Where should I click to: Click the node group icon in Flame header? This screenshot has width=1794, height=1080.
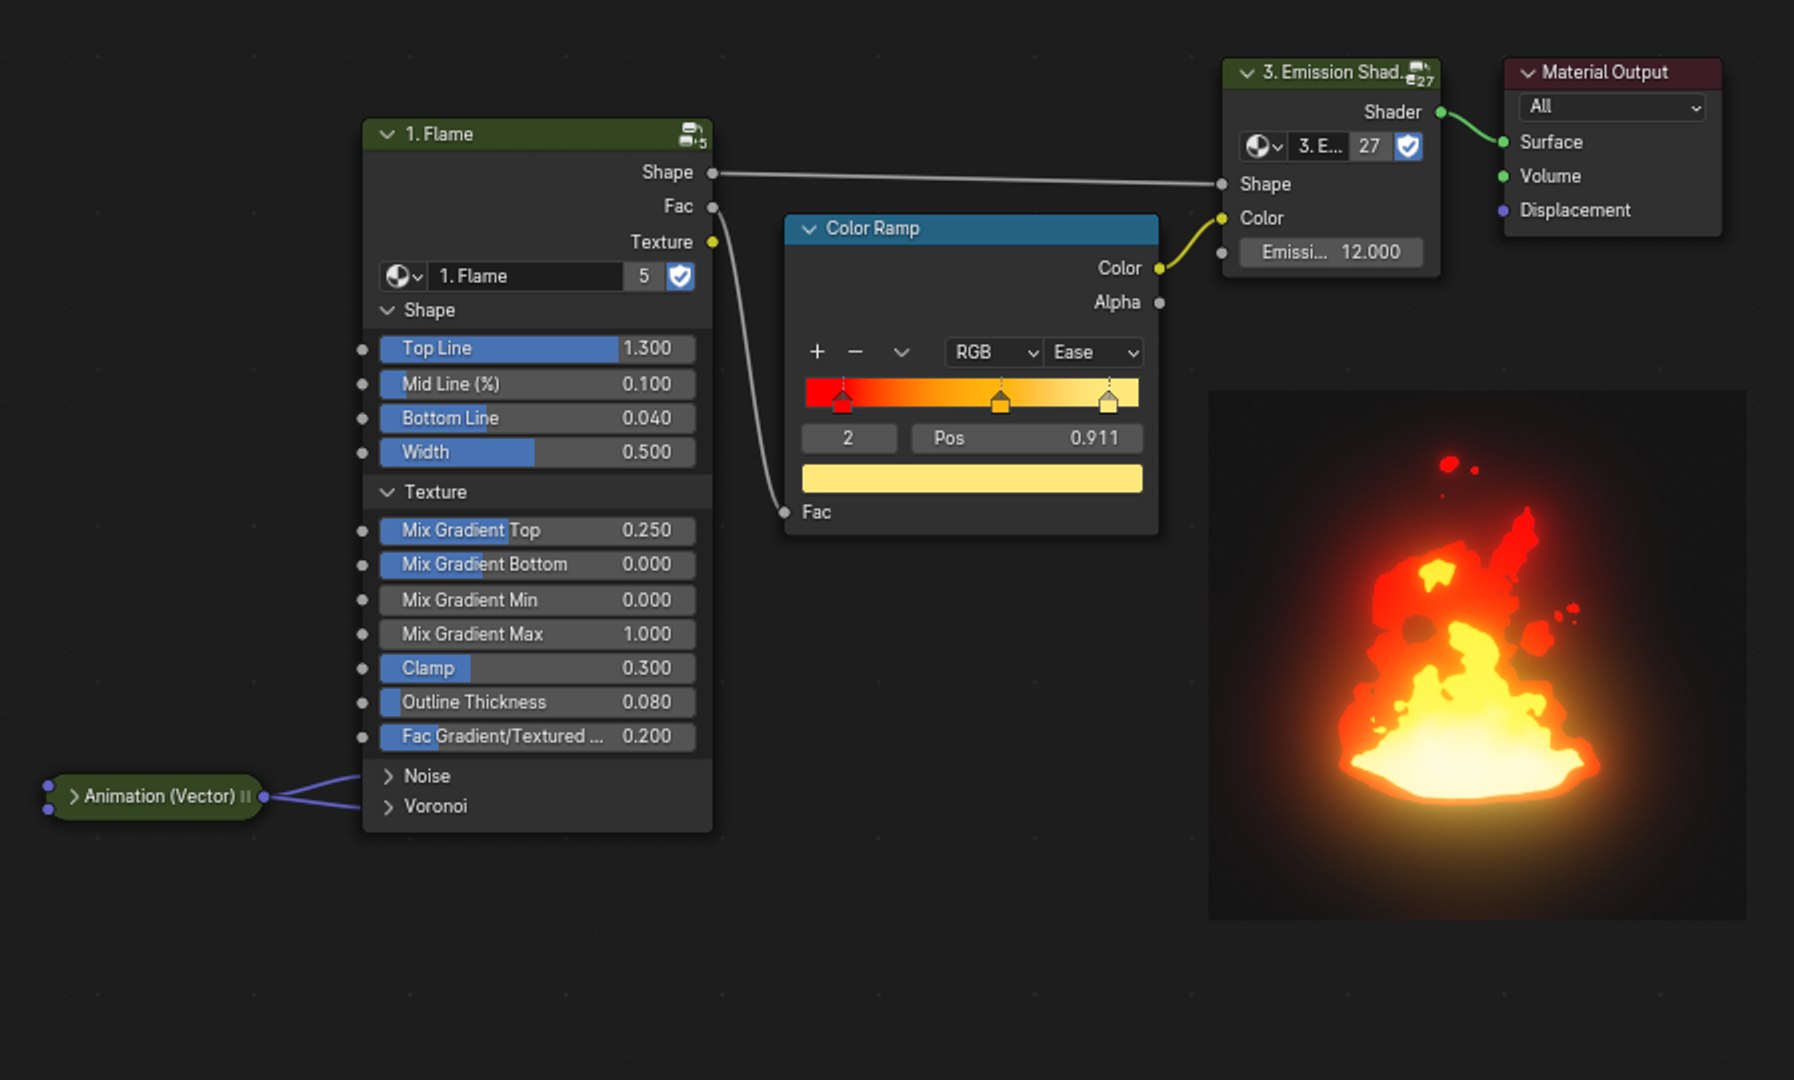(x=692, y=134)
